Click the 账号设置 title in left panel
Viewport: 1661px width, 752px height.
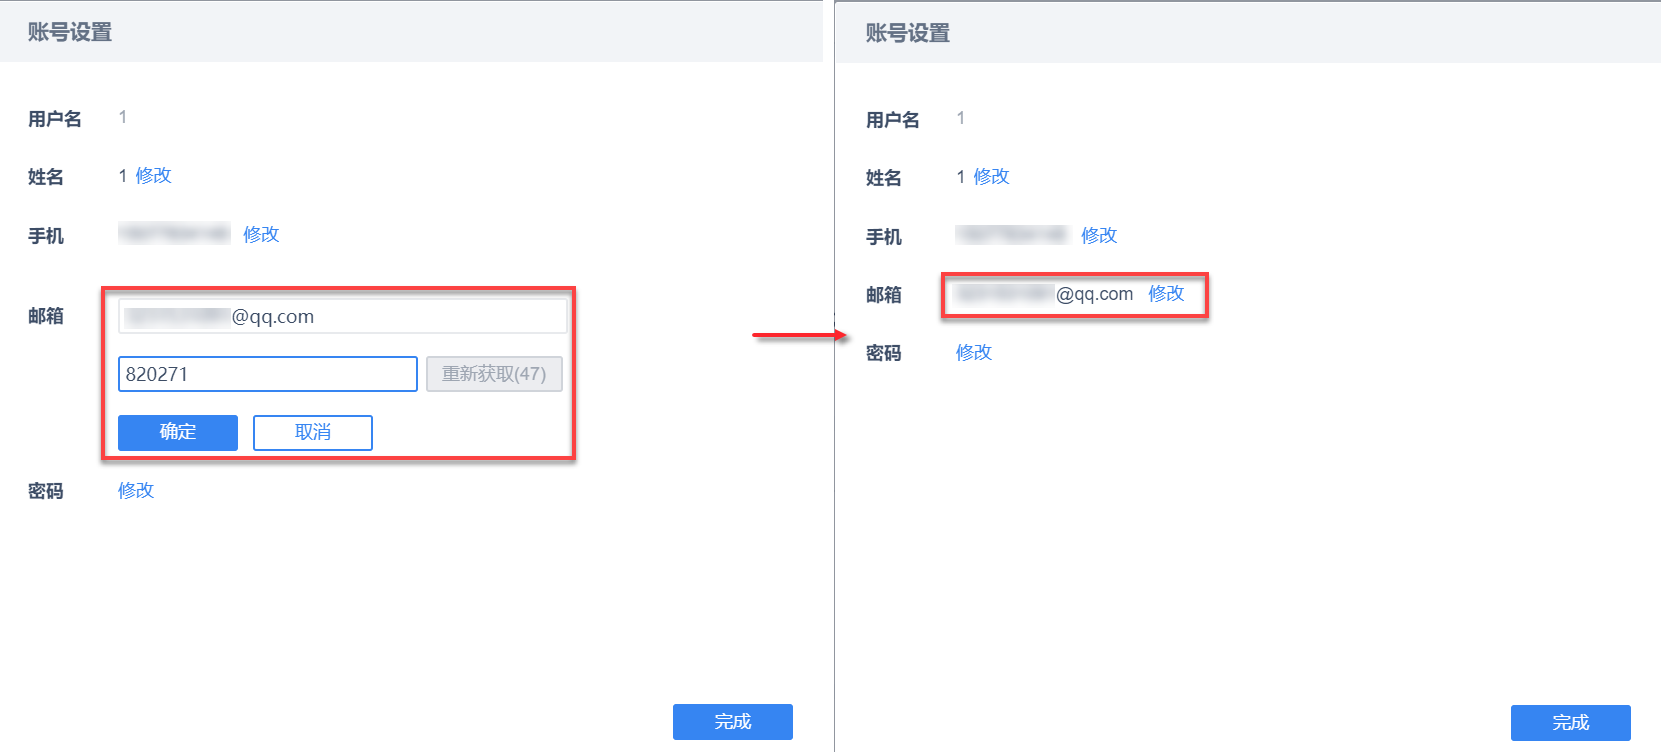tap(70, 32)
